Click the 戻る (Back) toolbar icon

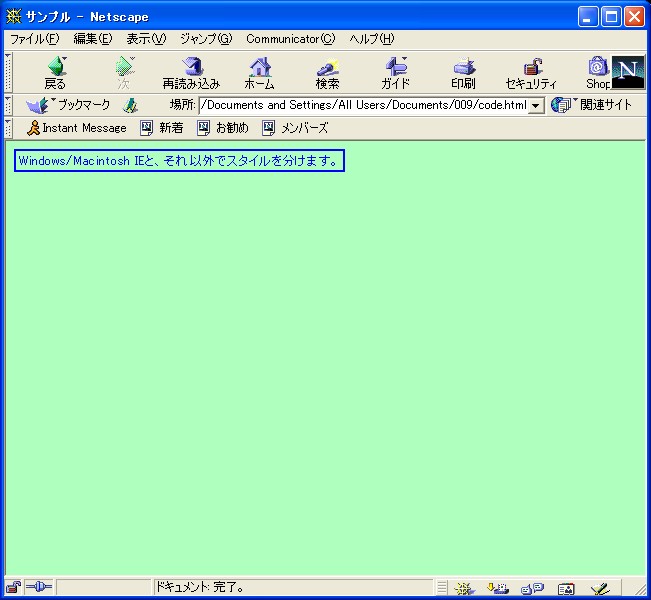point(56,73)
